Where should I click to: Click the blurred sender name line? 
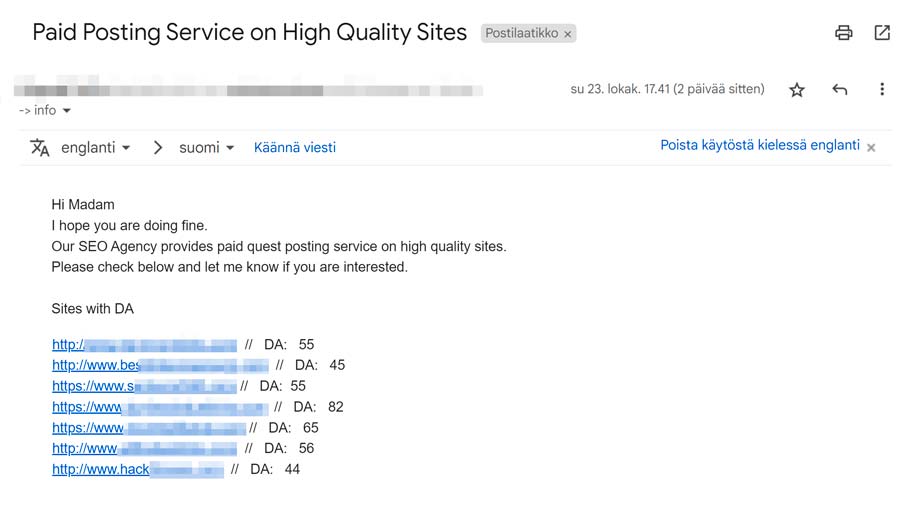point(248,90)
